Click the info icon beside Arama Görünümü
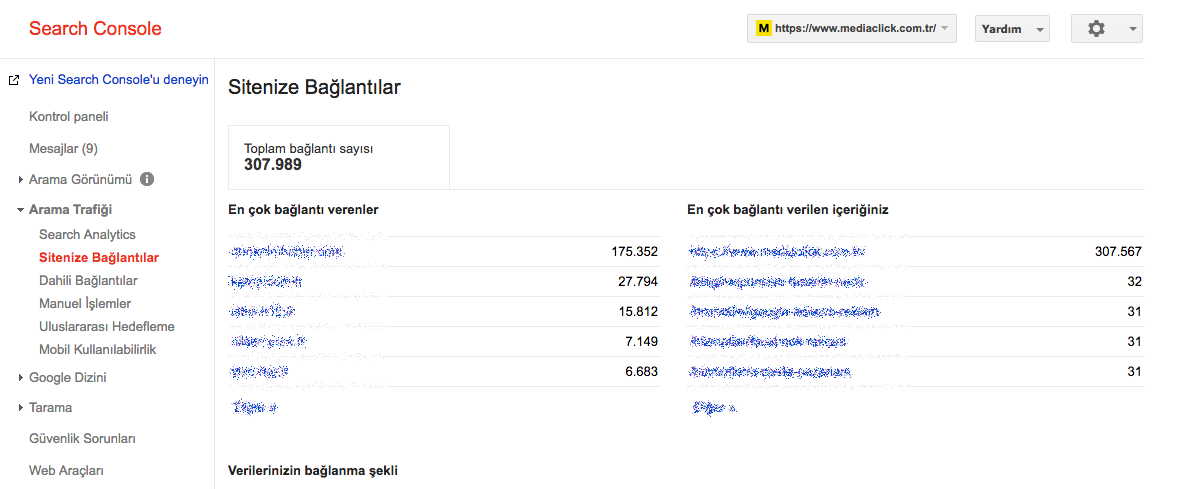The image size is (1177, 489). [147, 180]
